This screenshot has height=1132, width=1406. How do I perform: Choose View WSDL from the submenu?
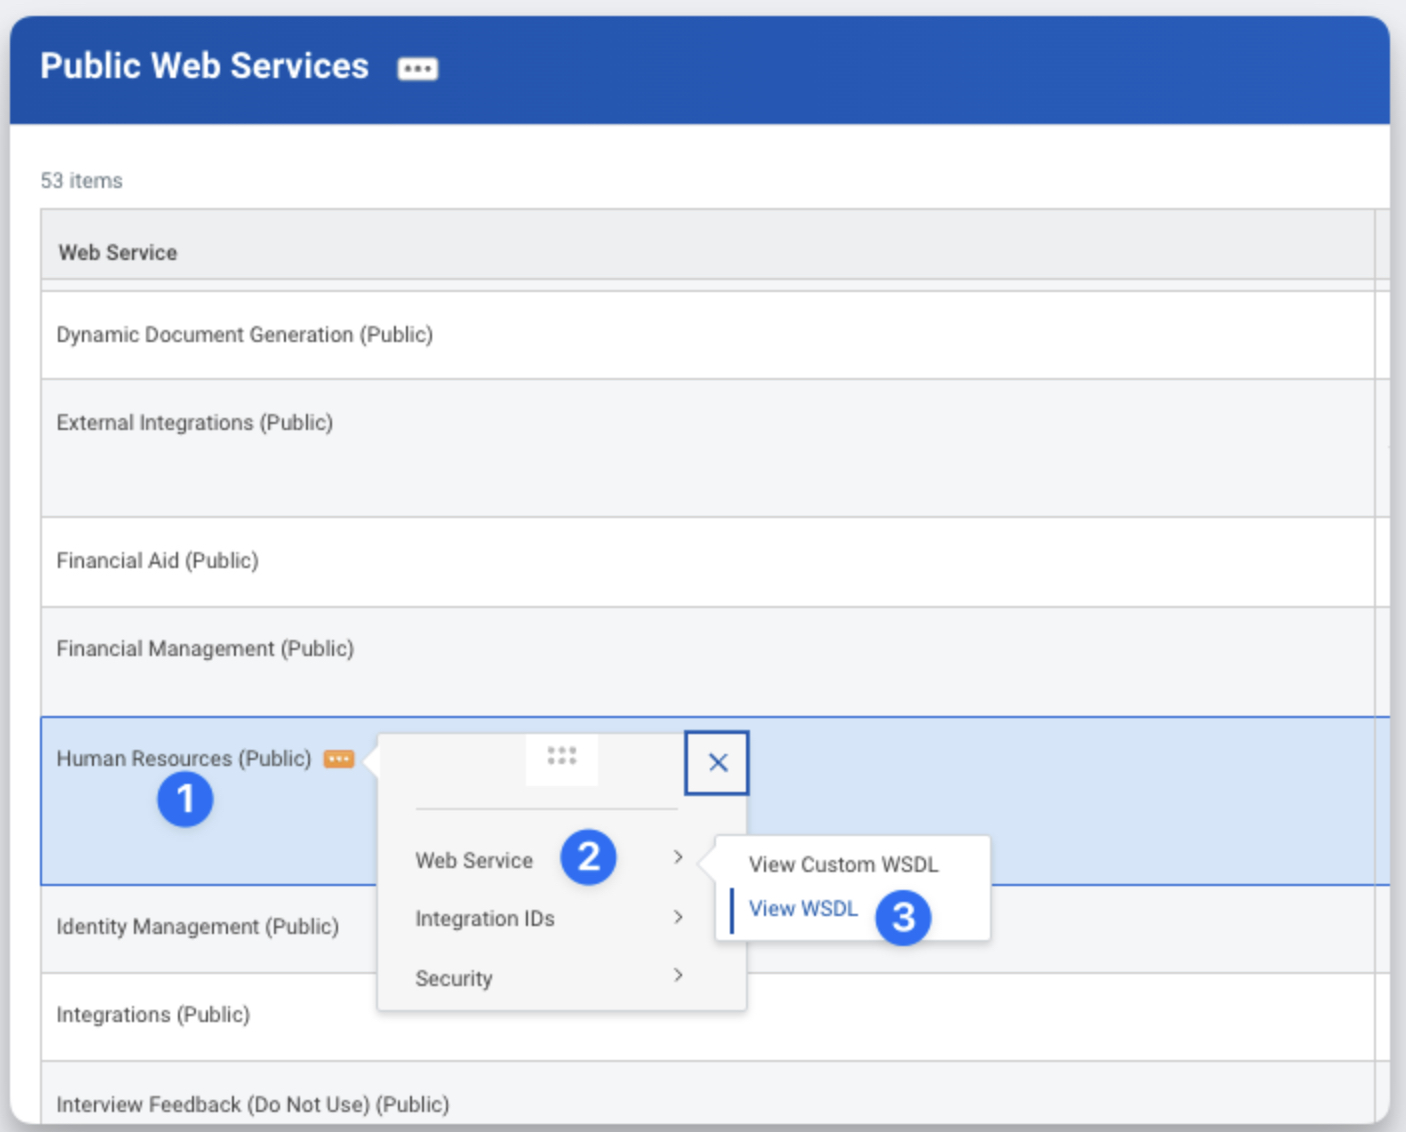pos(803,908)
